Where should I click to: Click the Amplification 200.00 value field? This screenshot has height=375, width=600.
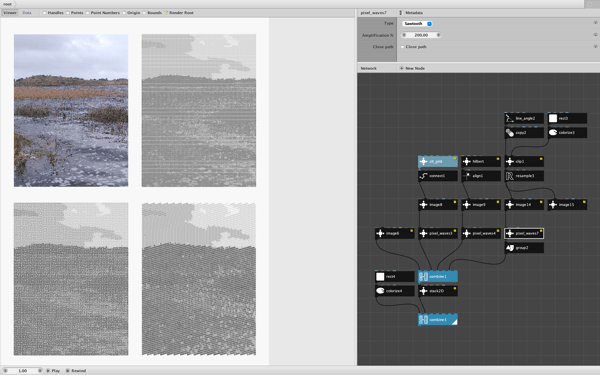tap(421, 35)
